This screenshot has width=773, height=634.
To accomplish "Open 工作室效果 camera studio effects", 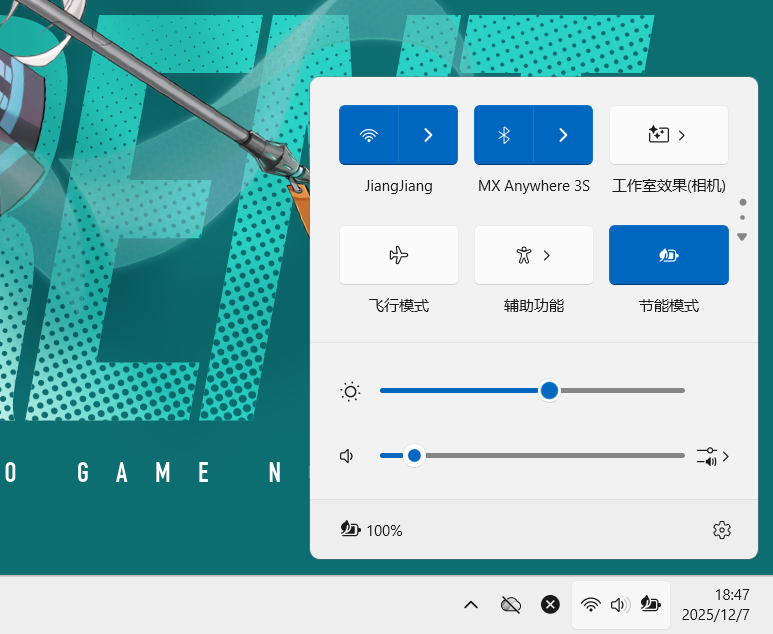I will [x=668, y=135].
